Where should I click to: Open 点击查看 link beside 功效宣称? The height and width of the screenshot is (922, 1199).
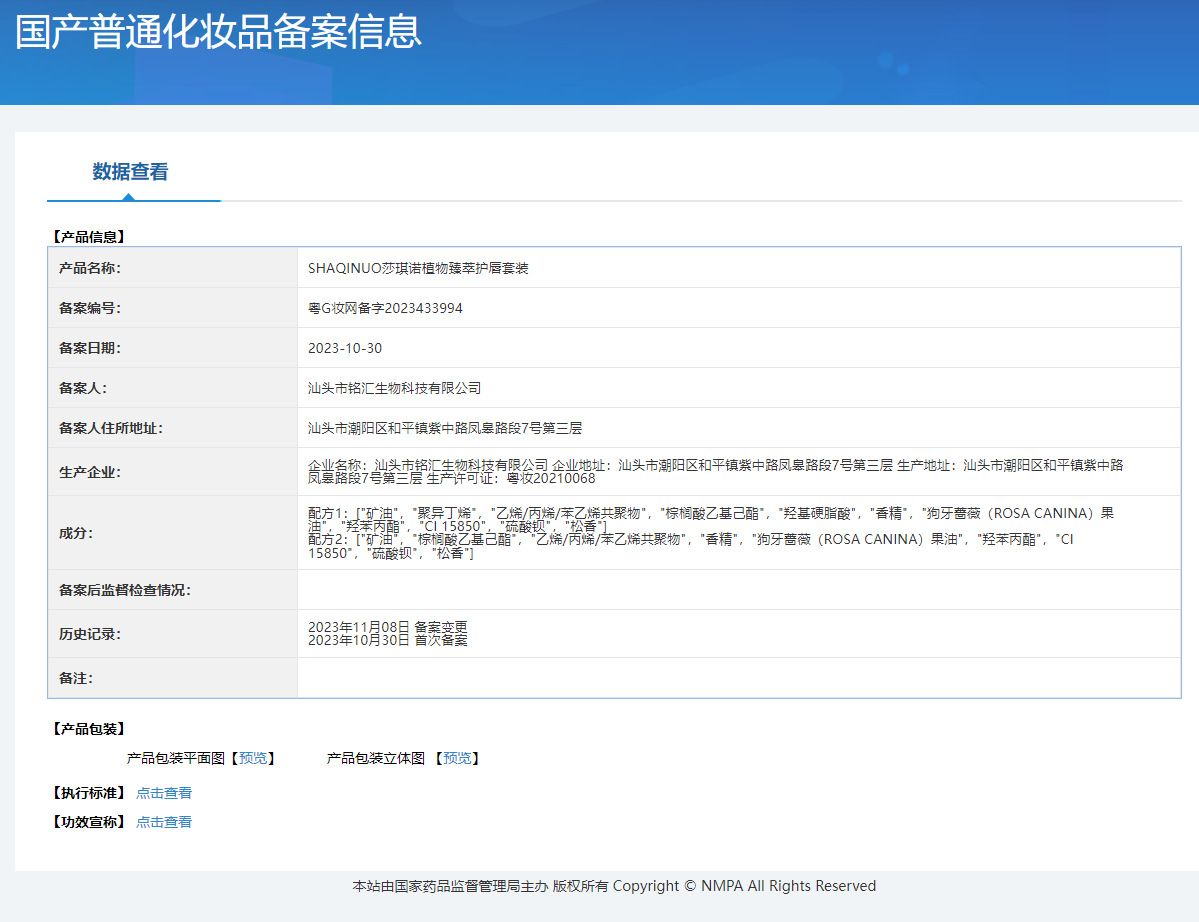pyautogui.click(x=164, y=822)
